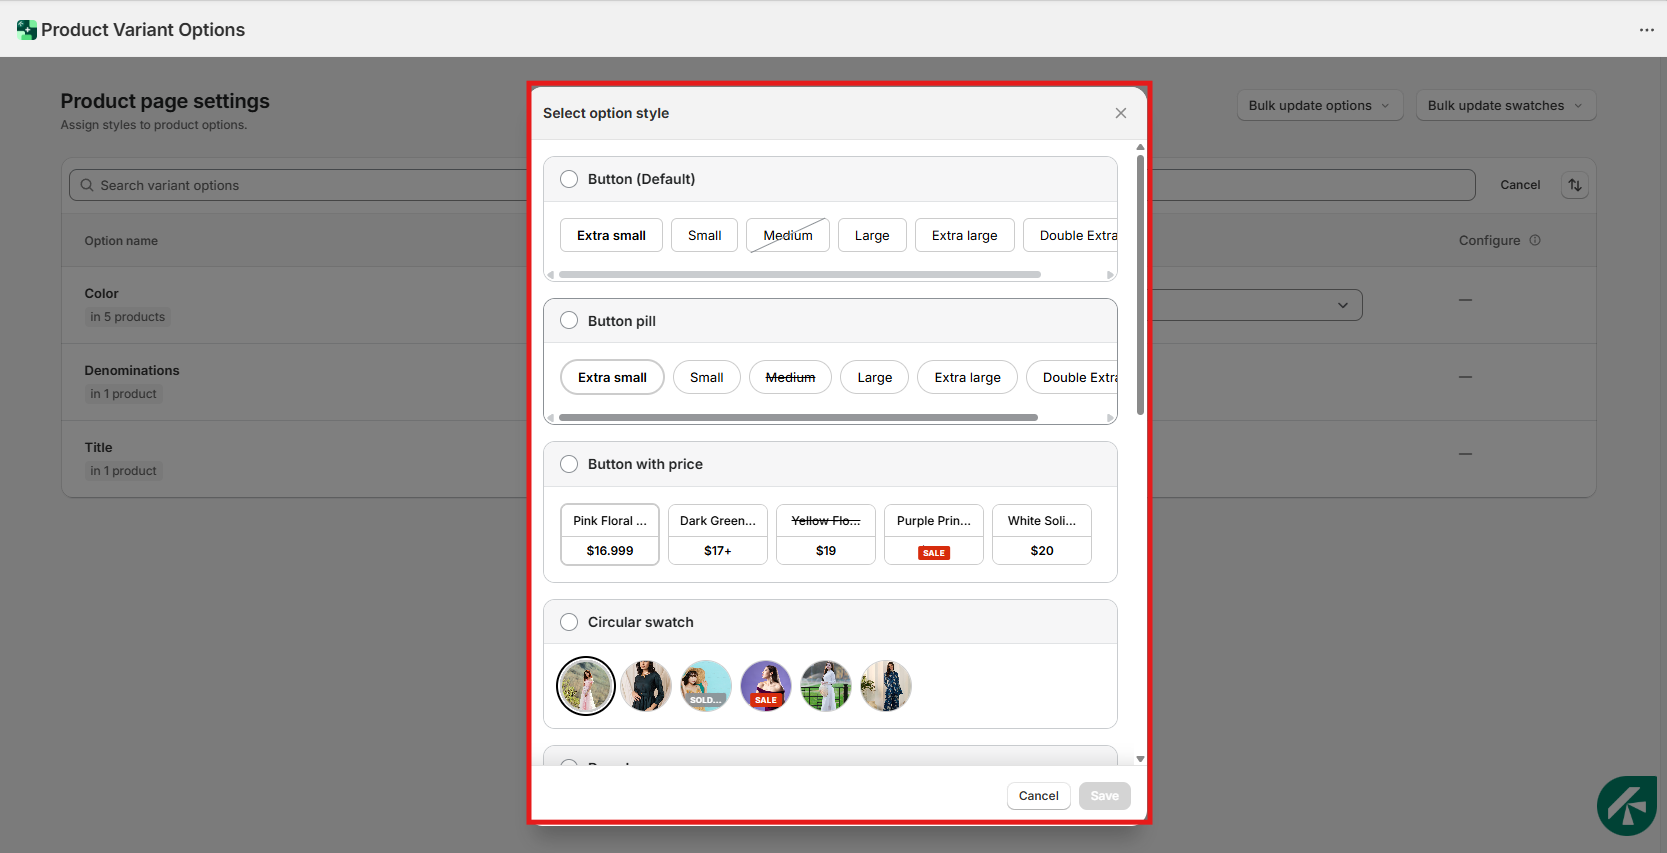Screen dimensions: 1667x853
Task: Expand the Bulk update swatches dropdown
Action: pyautogui.click(x=1505, y=106)
